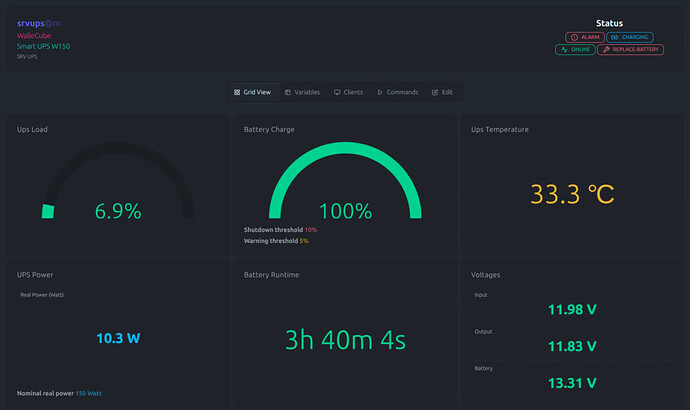
Task: Click the CHARGING status badge
Action: click(x=629, y=37)
